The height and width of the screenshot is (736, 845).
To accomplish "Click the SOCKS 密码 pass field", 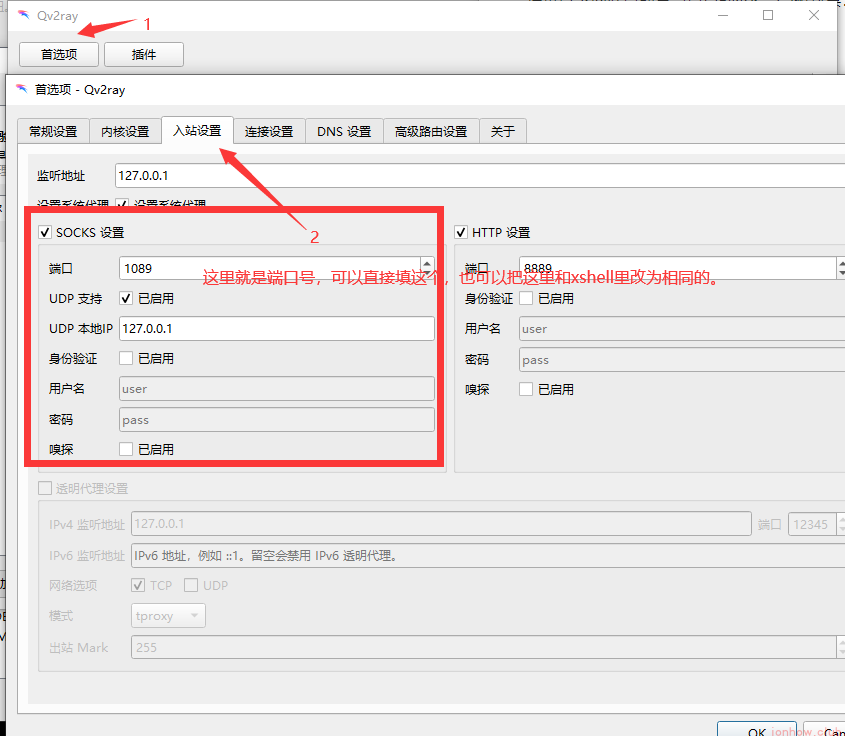I will coord(276,420).
